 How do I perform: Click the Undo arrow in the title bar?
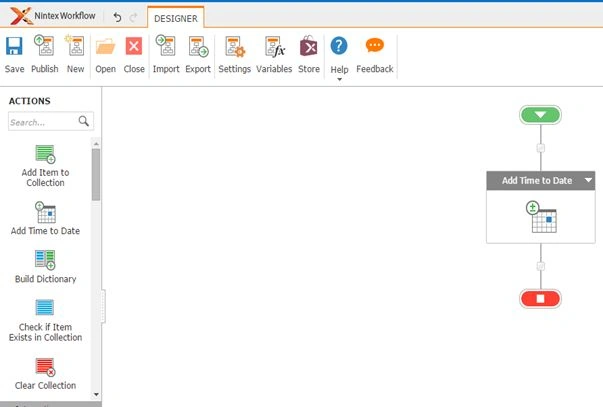pos(117,17)
